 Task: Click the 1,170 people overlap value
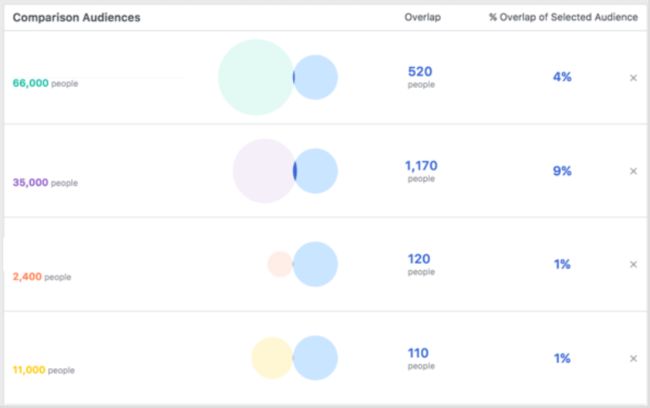point(421,171)
